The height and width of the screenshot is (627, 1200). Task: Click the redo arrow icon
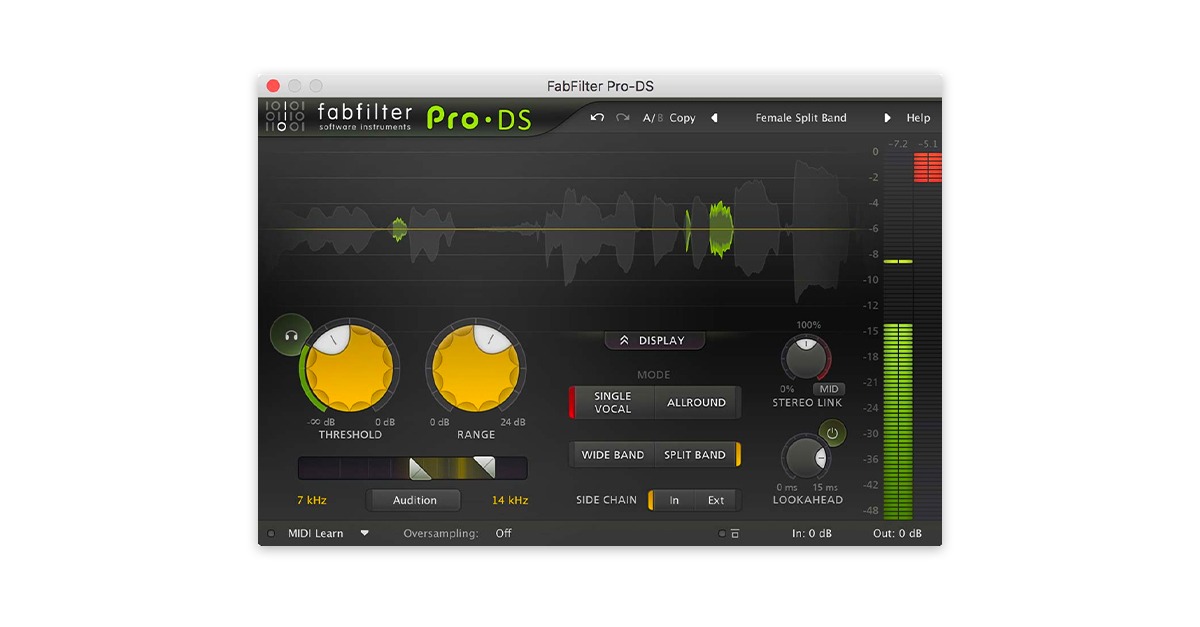click(x=623, y=118)
